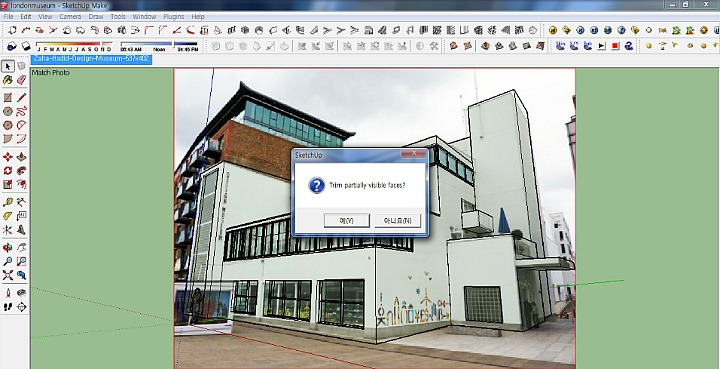Click the Zoom Extents tool
Viewport: 720px width, 369px height.
[x=8, y=275]
